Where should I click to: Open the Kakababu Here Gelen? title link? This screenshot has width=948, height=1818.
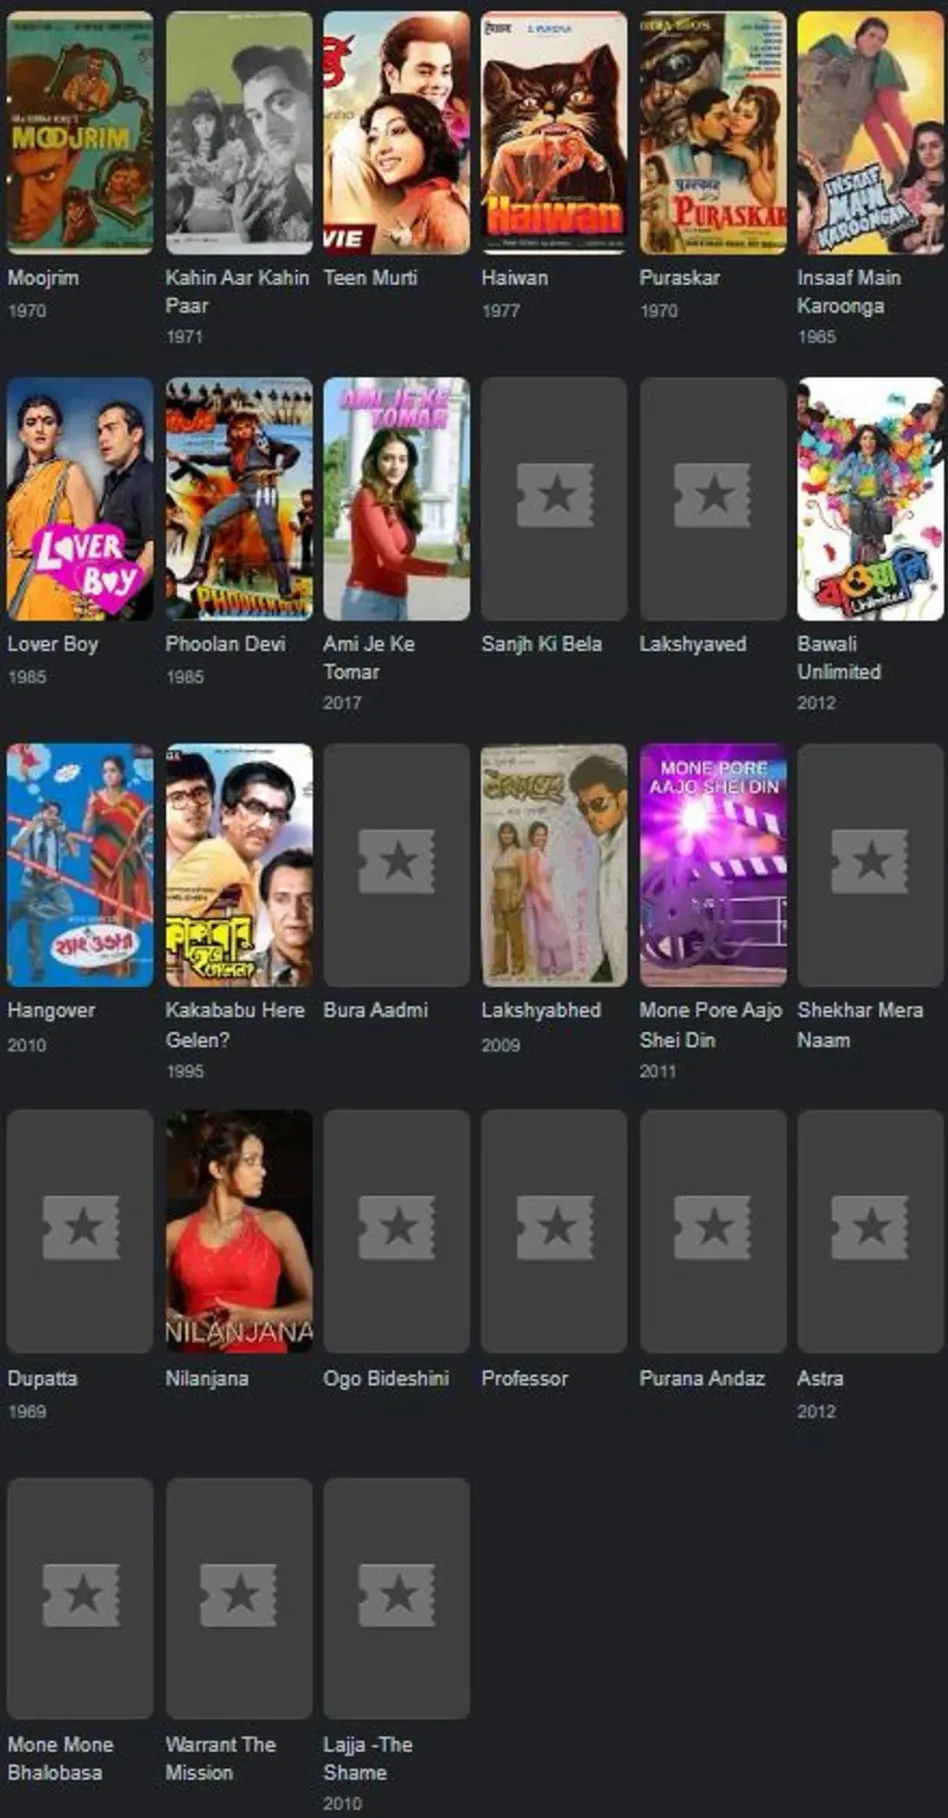tap(235, 1024)
